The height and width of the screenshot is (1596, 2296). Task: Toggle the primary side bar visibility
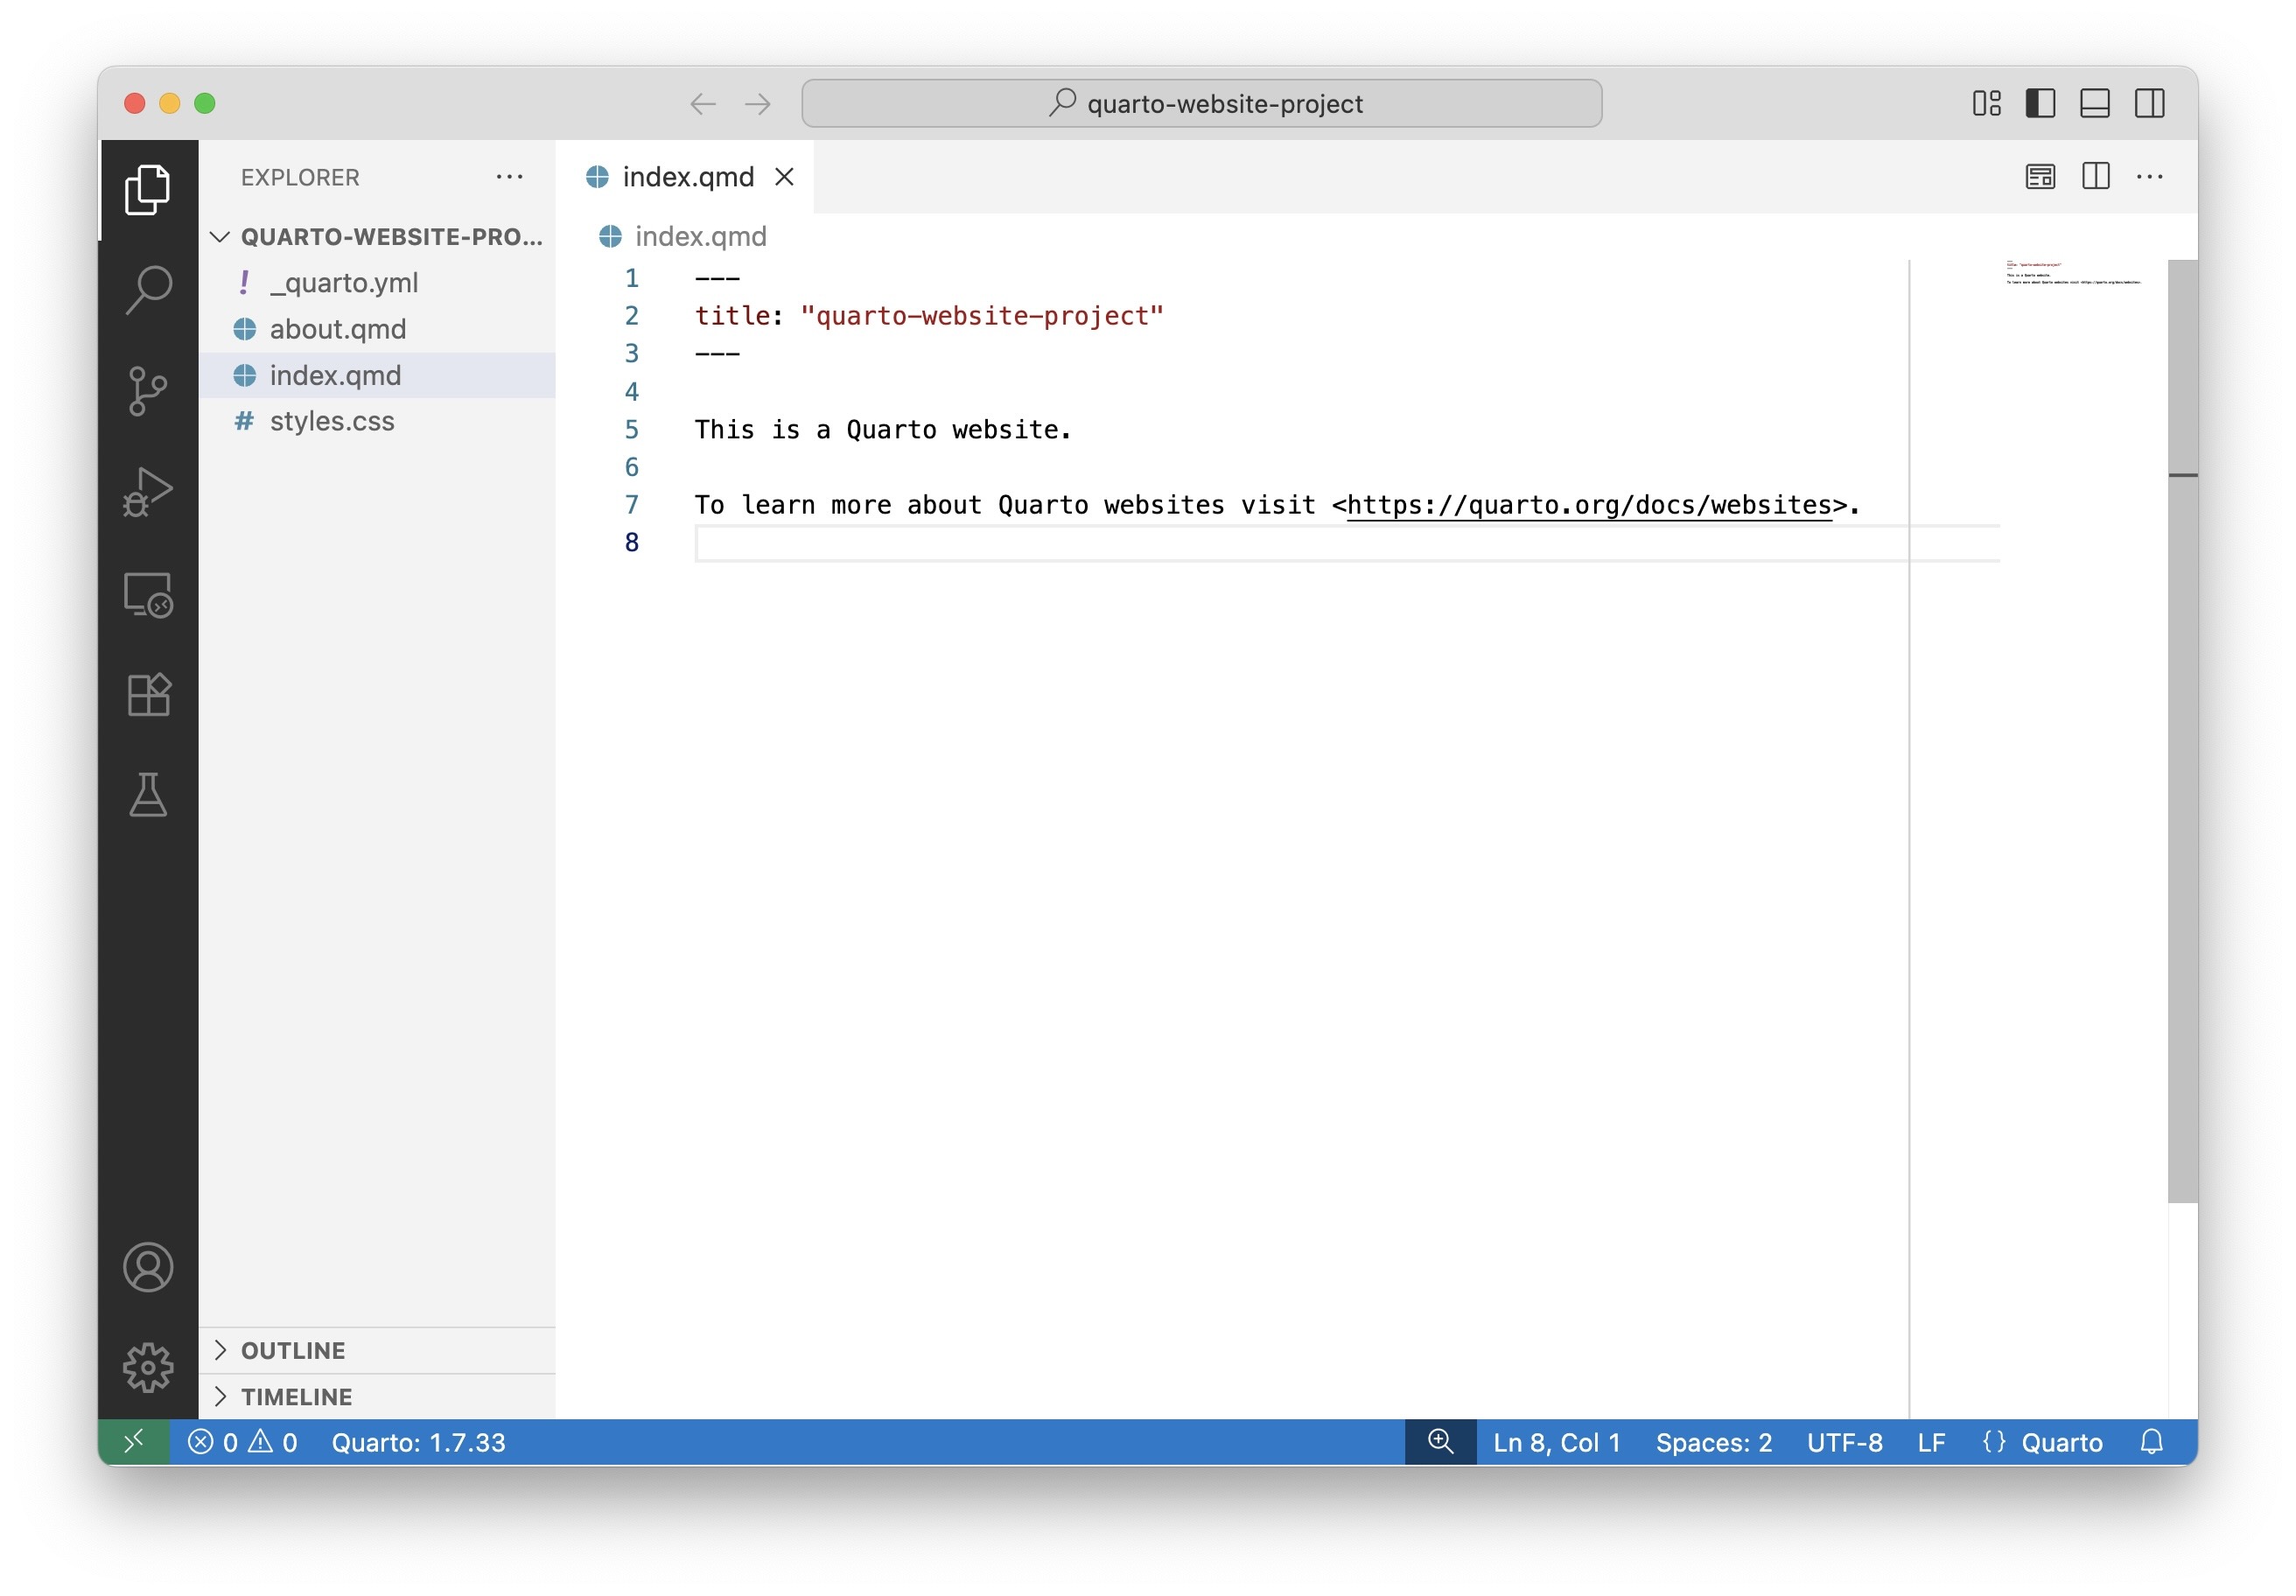(x=2040, y=104)
